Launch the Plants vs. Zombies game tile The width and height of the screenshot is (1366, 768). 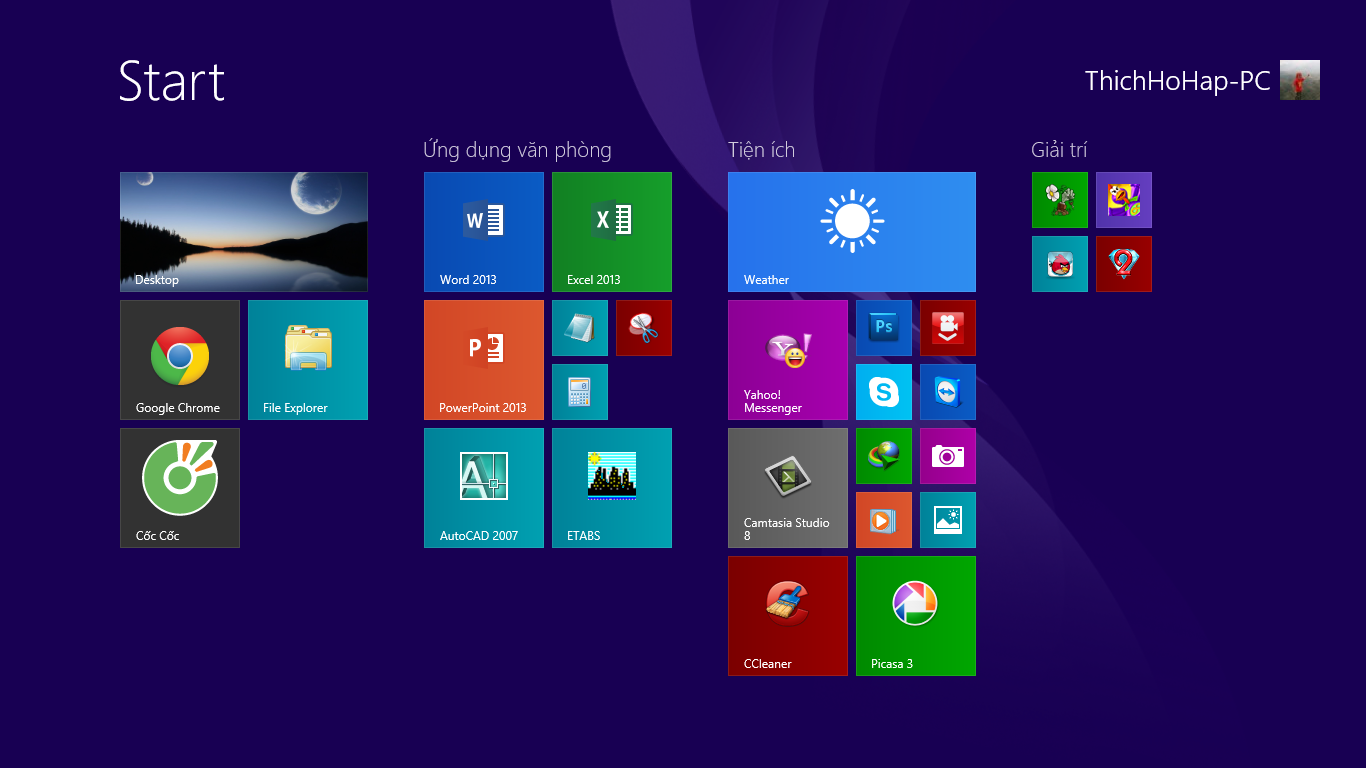coord(1060,200)
